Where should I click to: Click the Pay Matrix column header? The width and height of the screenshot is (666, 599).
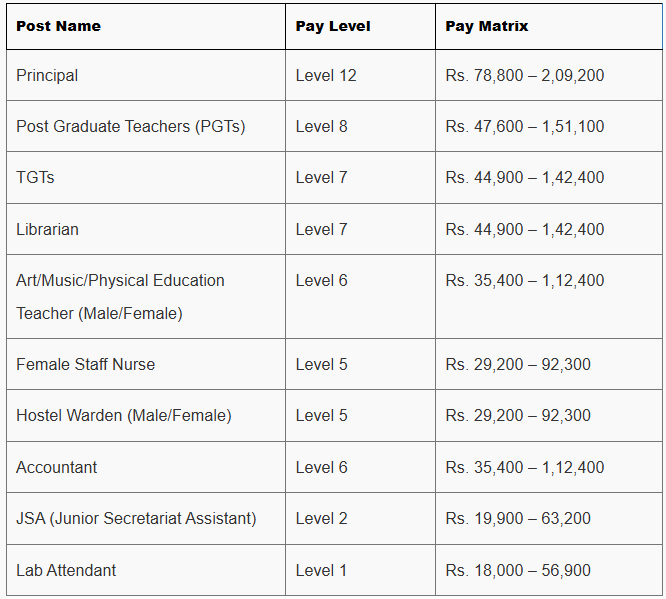(487, 26)
